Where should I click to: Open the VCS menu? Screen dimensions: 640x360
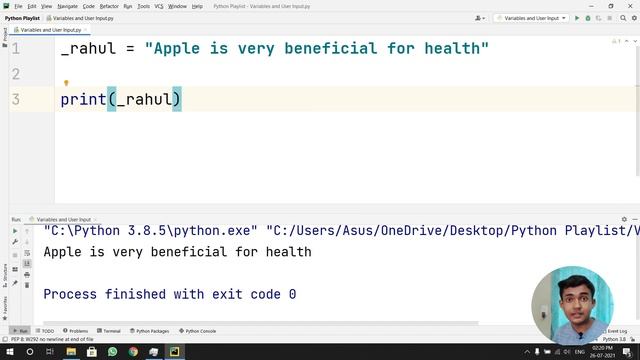[x=159, y=6]
